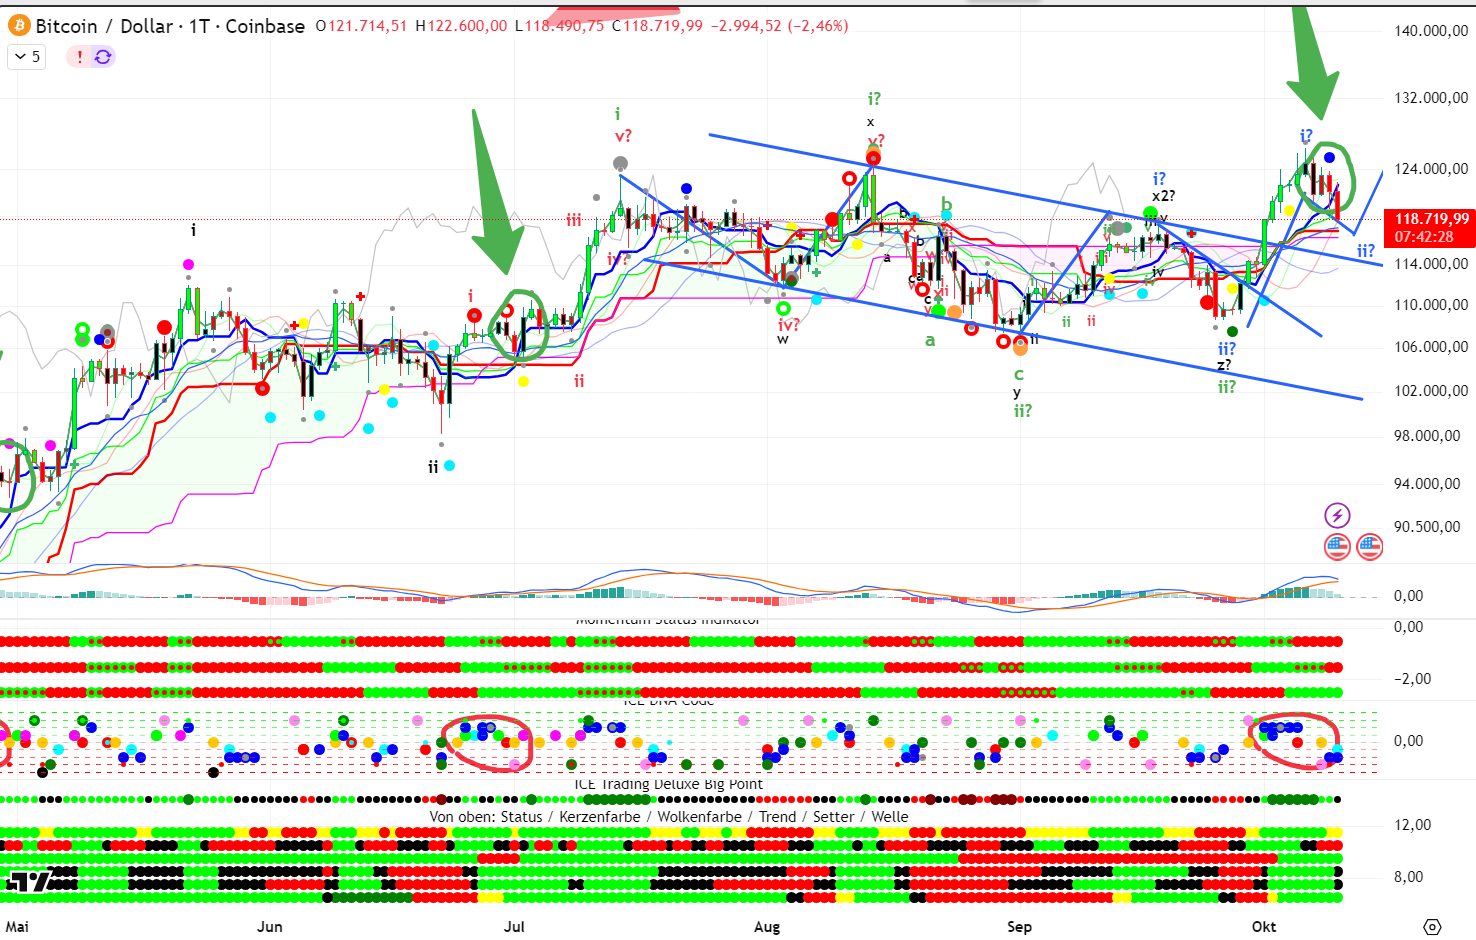This screenshot has width=1476, height=940.
Task: Click the Jul label on the time axis
Action: pyautogui.click(x=514, y=926)
